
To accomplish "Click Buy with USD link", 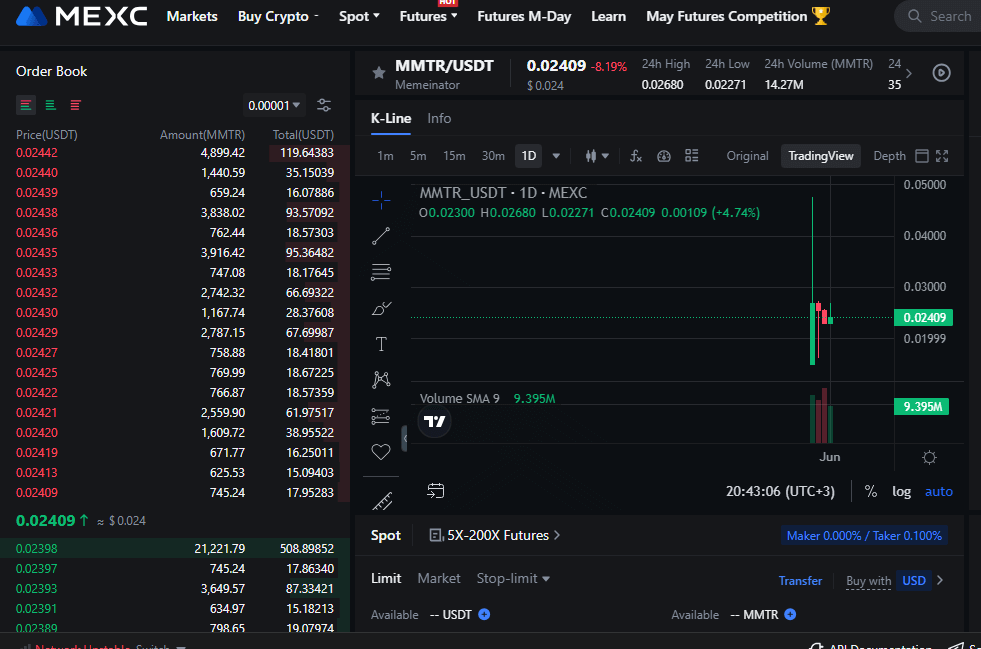I will [895, 581].
